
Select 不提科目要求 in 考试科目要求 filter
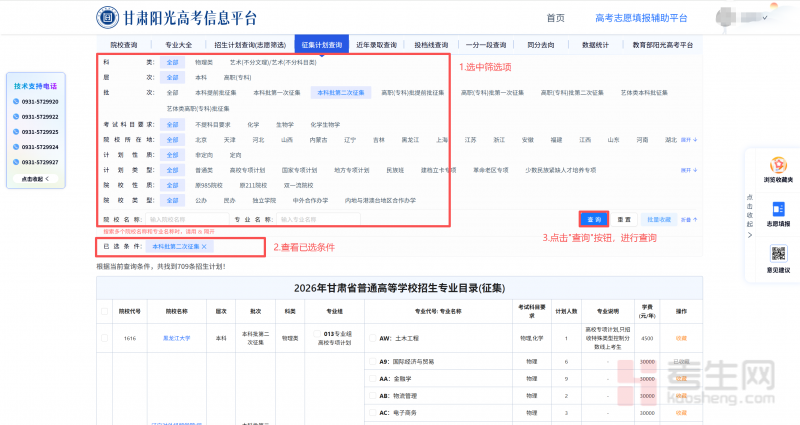click(x=213, y=124)
